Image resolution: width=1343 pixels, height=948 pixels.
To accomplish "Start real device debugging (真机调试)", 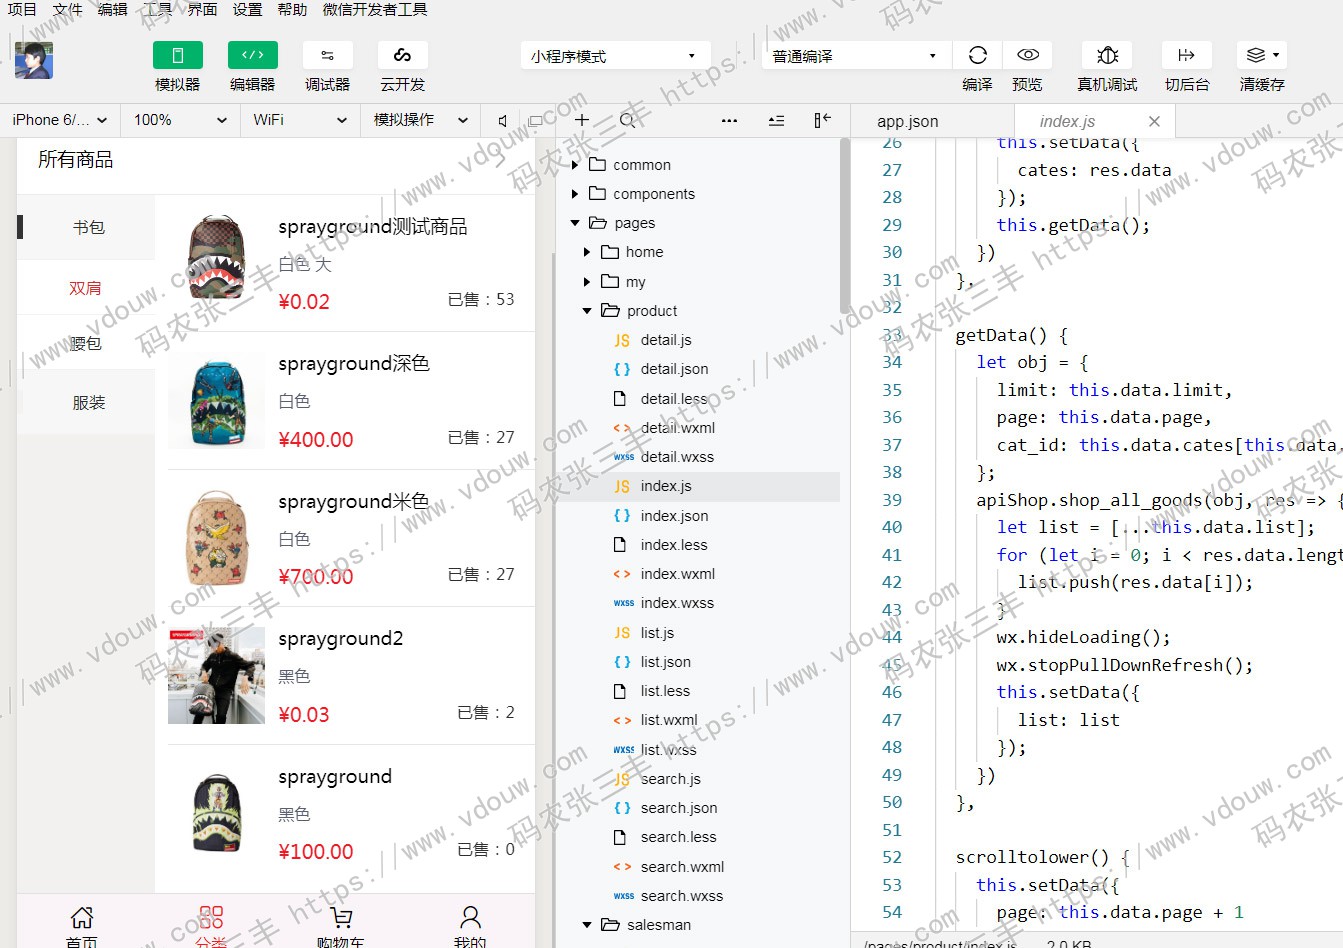I will (x=1107, y=56).
